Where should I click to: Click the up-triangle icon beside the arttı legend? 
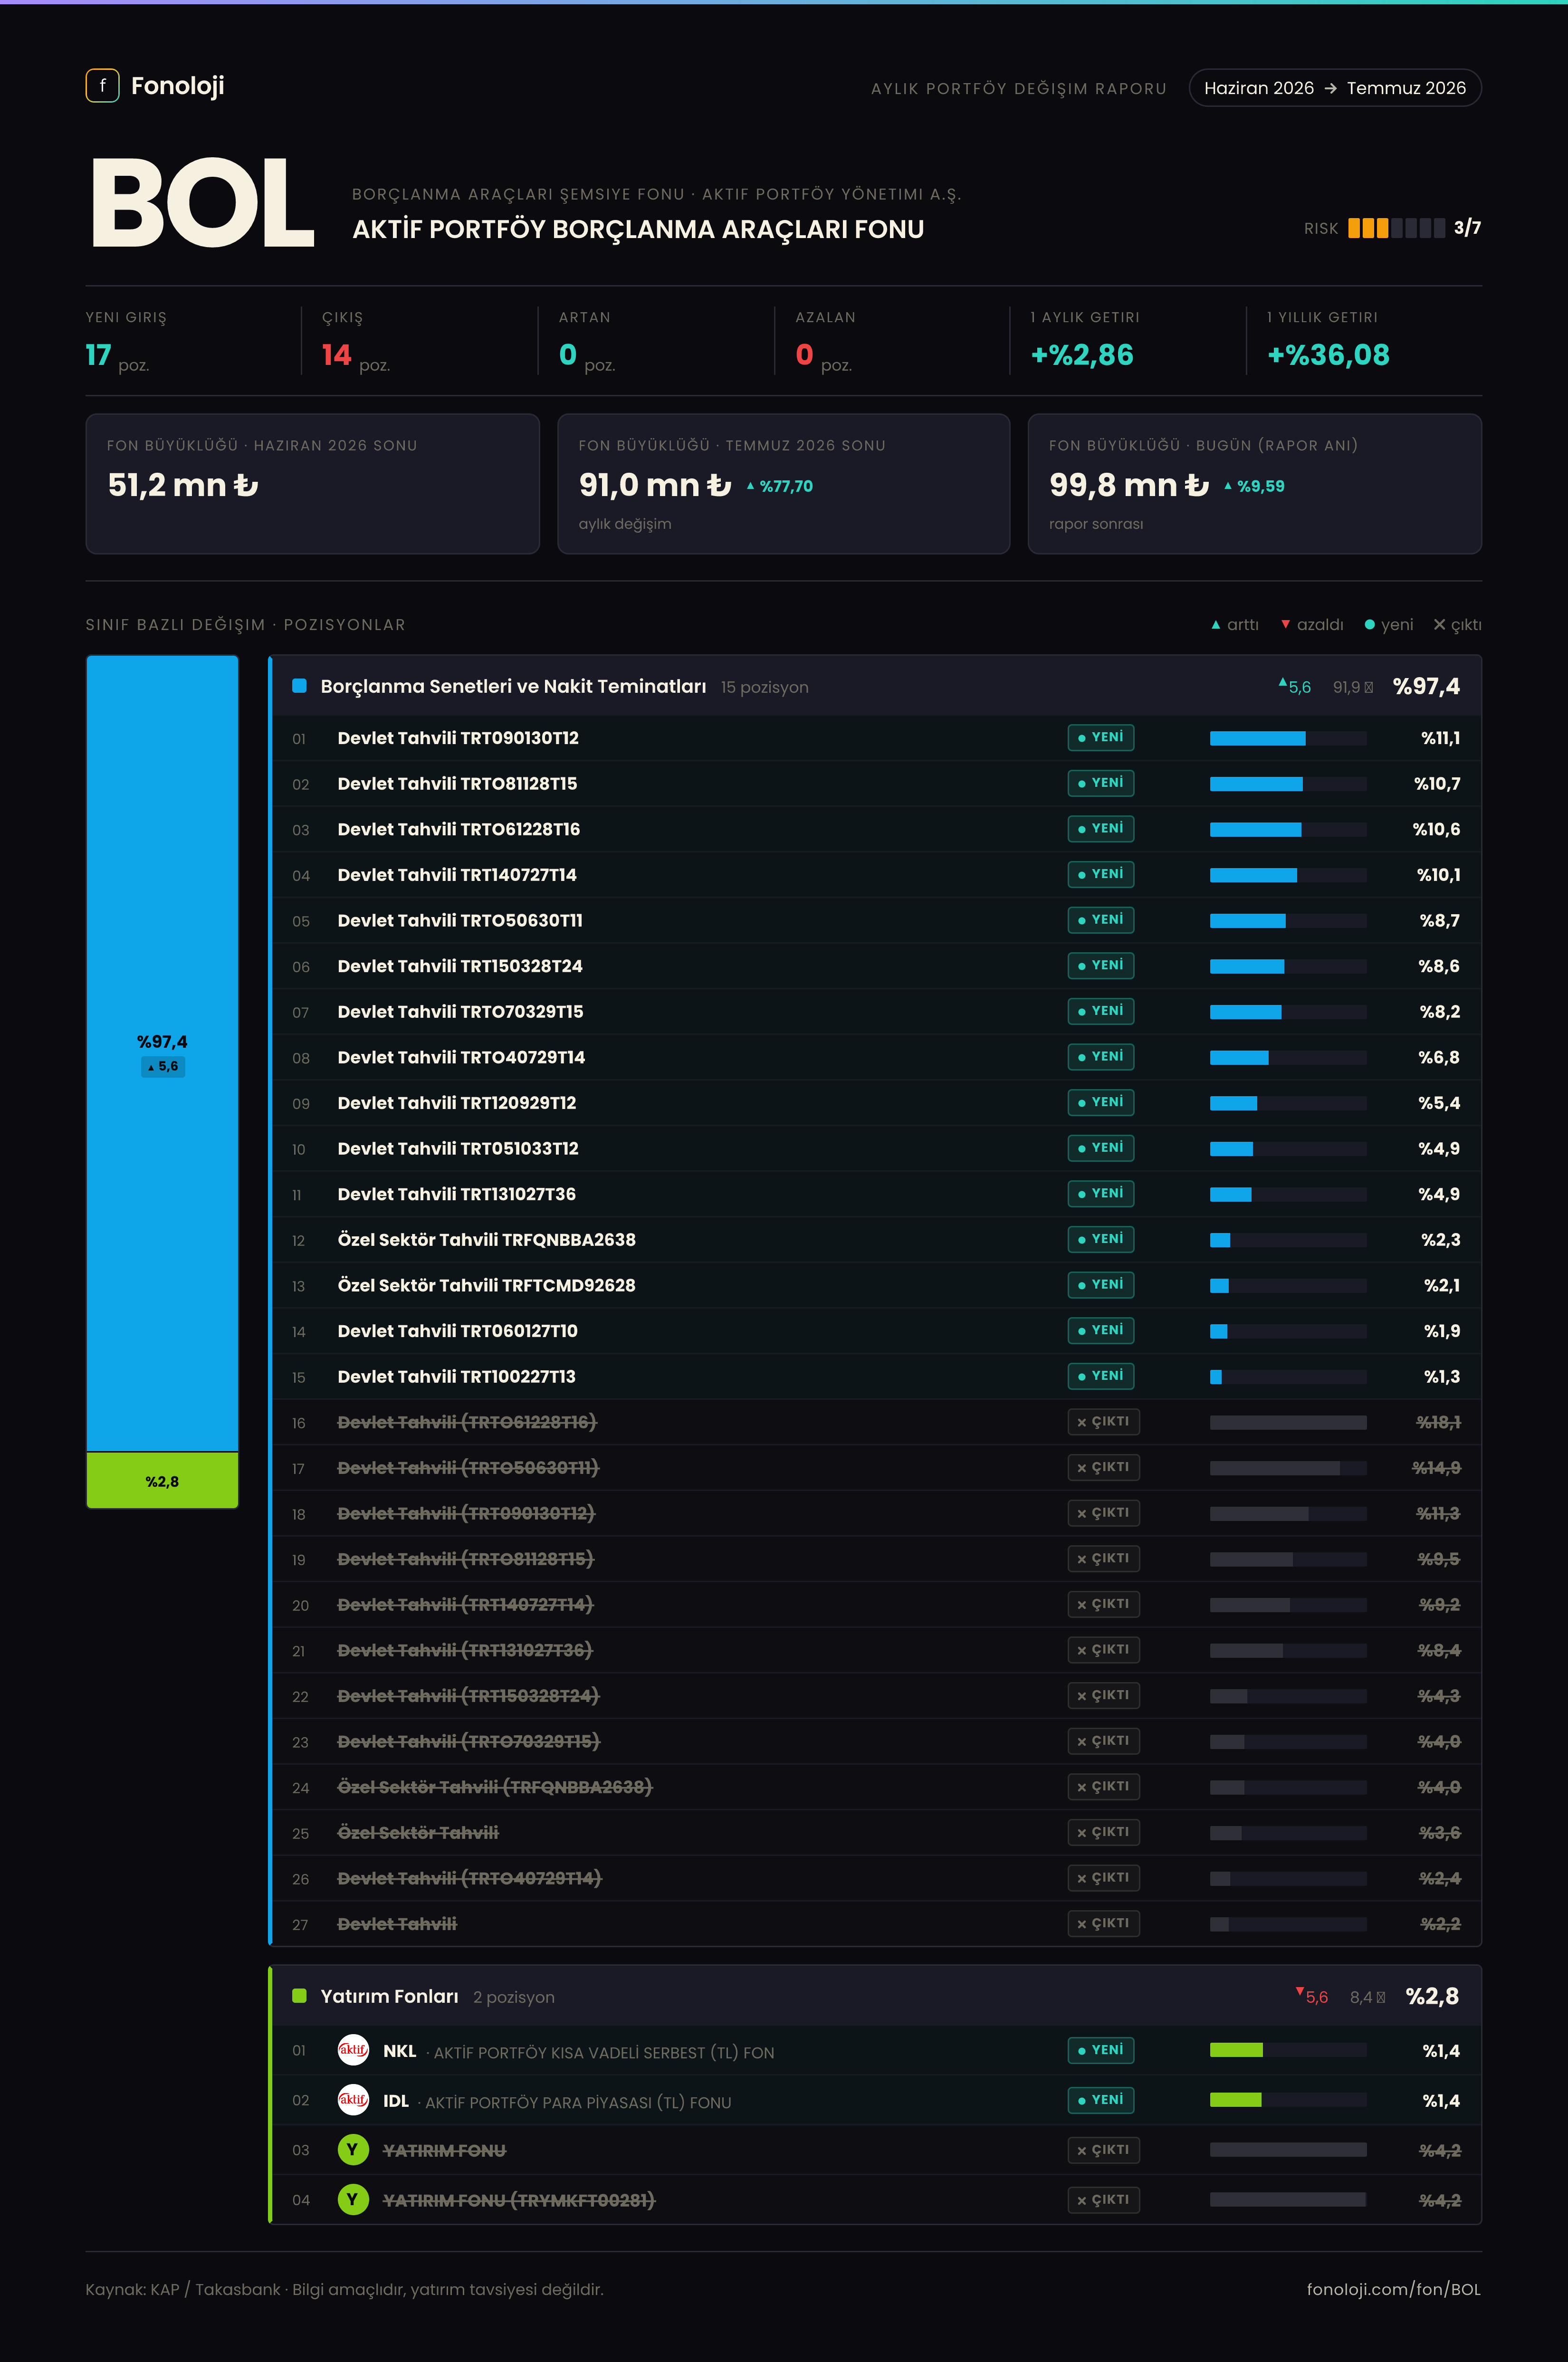coord(1216,625)
